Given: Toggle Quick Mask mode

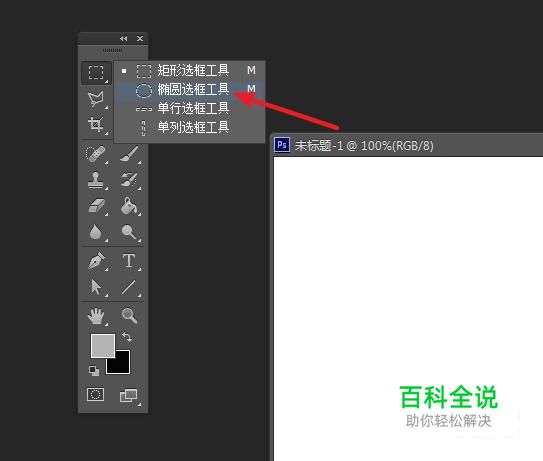Looking at the screenshot, I should point(96,394).
